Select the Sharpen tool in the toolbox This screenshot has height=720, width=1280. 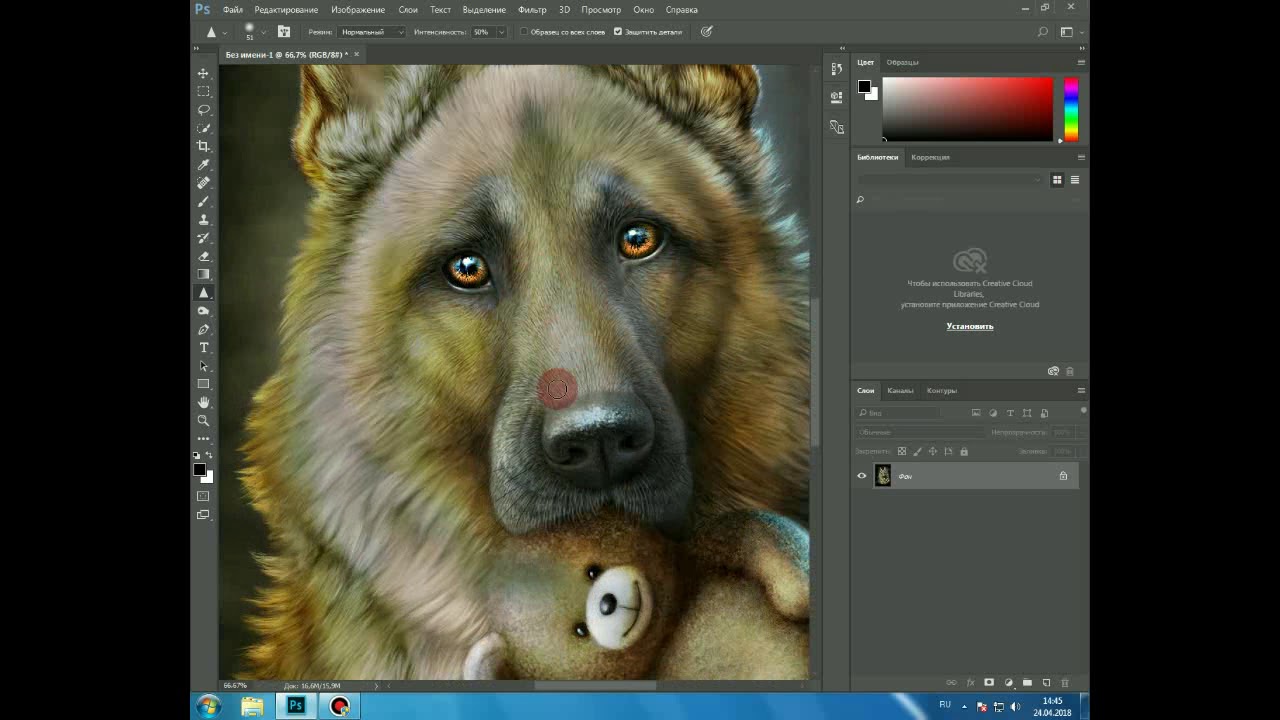click(x=203, y=293)
